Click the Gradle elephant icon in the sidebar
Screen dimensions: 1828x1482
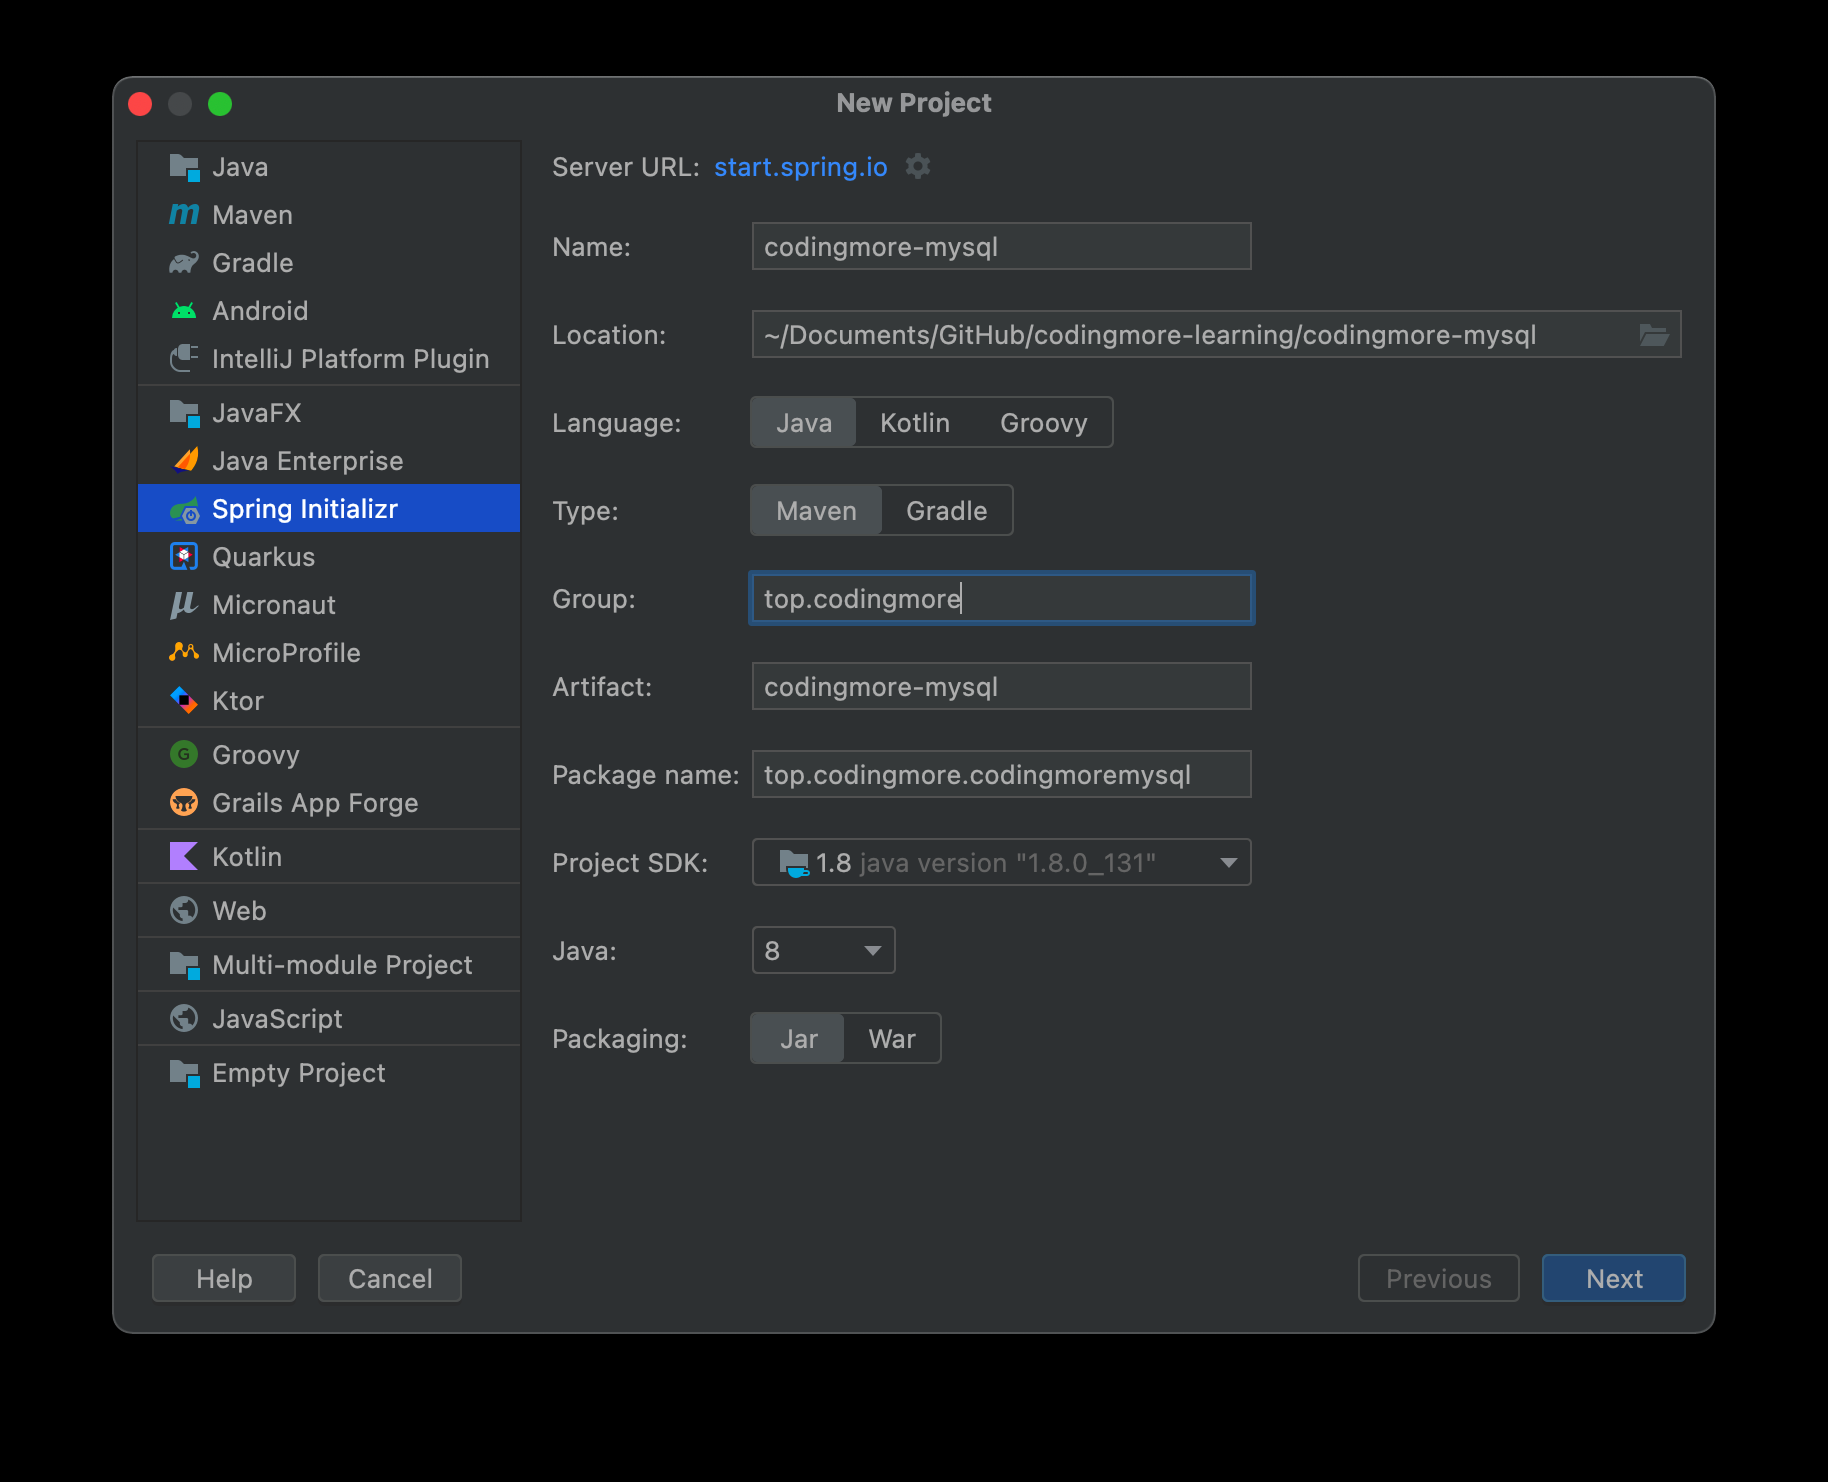(184, 263)
